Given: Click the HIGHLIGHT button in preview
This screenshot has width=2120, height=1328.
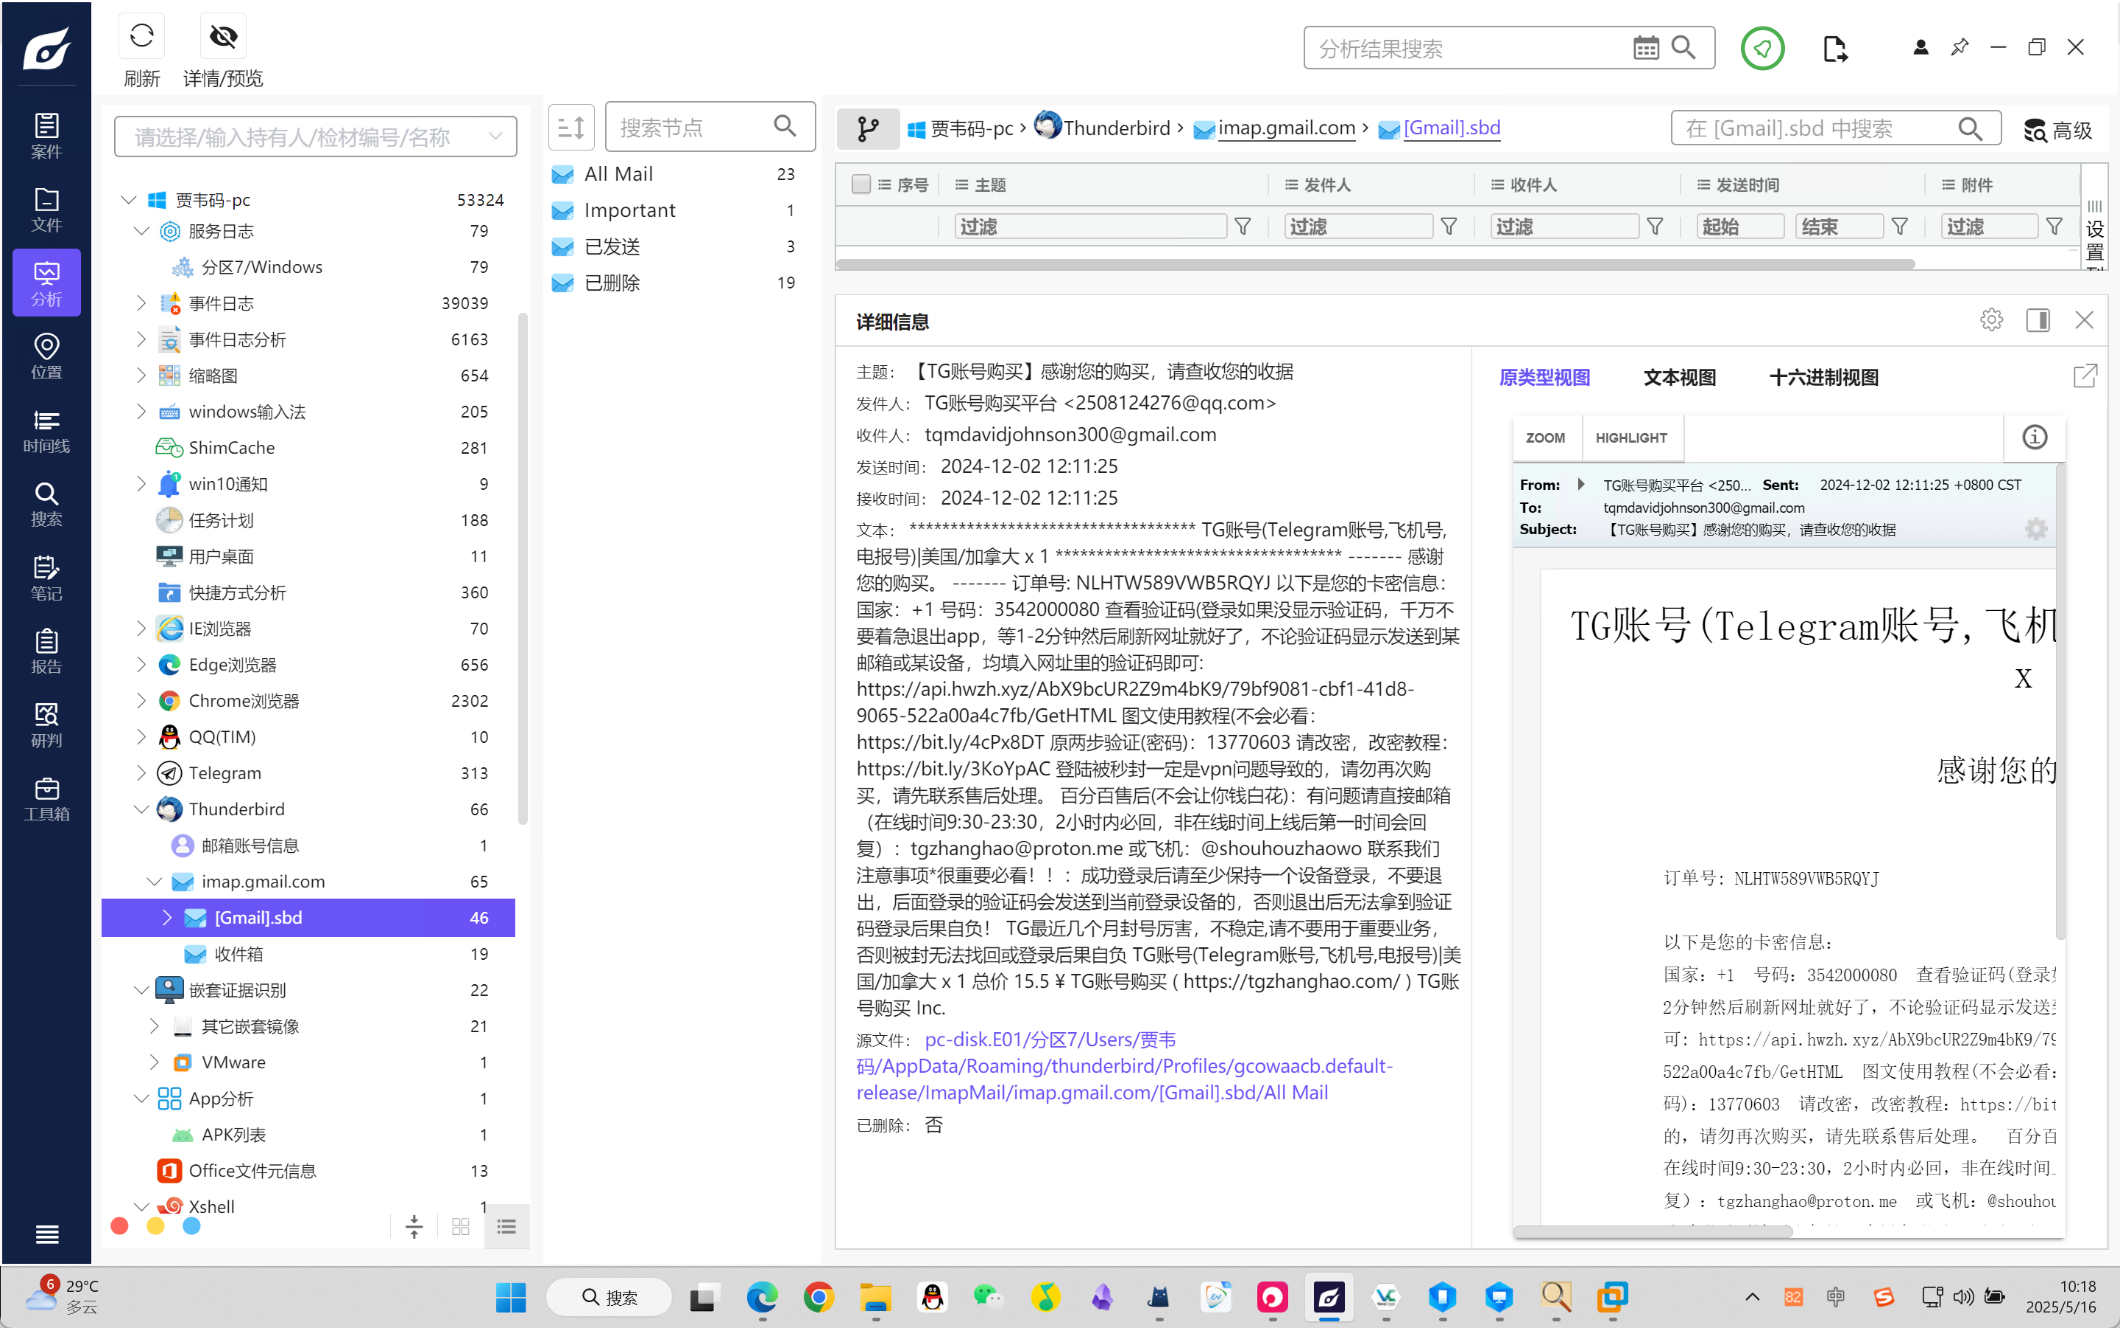Looking at the screenshot, I should (1631, 438).
